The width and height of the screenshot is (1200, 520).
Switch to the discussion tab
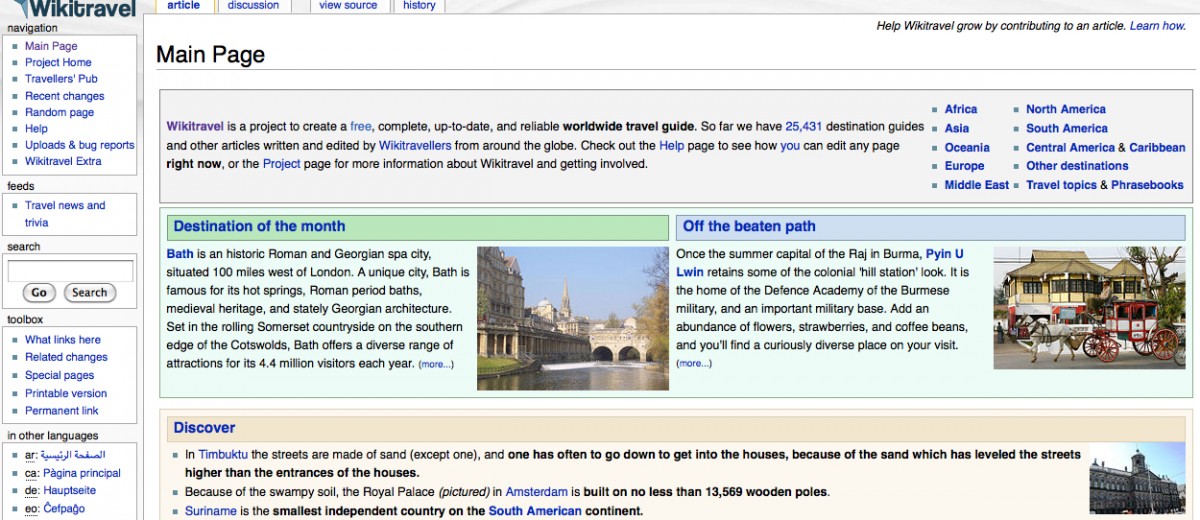coord(253,6)
